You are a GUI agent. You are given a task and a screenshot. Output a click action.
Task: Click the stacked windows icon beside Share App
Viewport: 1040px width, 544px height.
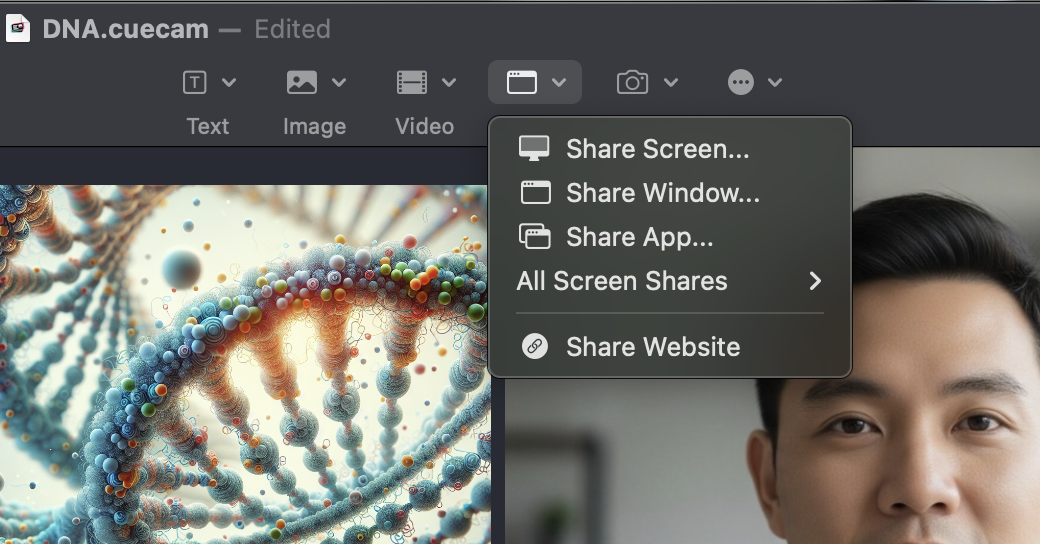click(535, 237)
